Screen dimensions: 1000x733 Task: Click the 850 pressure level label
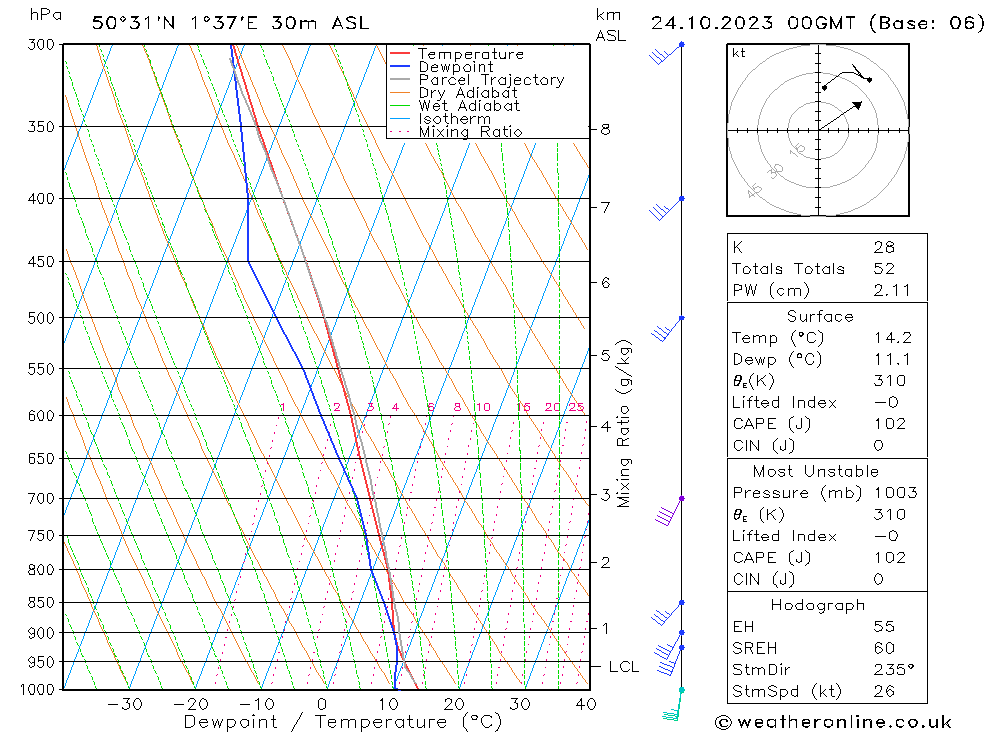(x=41, y=602)
